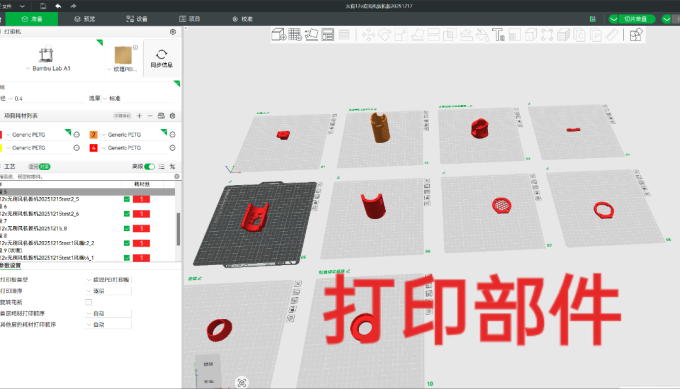Click the Add model cube icon
This screenshot has height=389, width=680.
point(278,34)
